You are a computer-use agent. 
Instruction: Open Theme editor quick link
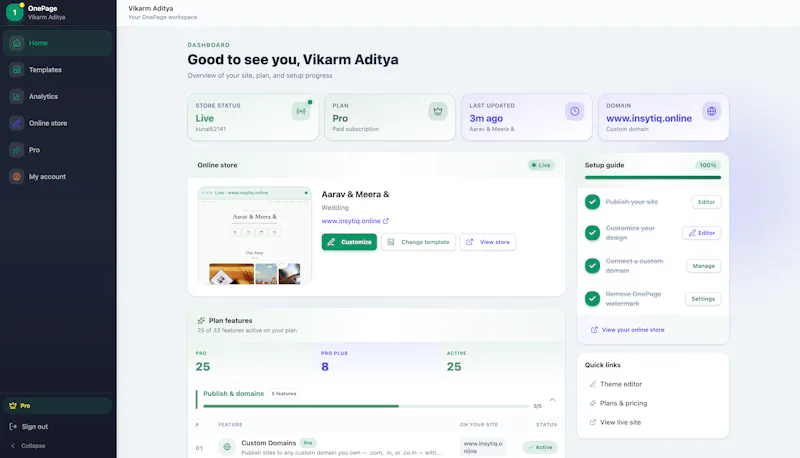pyautogui.click(x=621, y=384)
